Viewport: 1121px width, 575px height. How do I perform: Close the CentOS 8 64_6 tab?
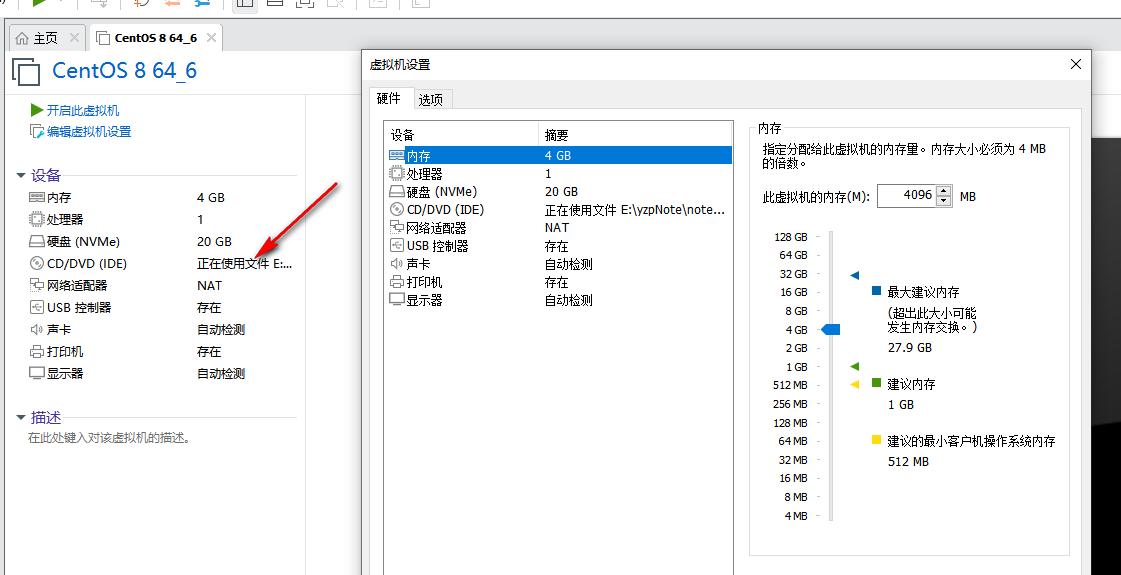[x=211, y=38]
